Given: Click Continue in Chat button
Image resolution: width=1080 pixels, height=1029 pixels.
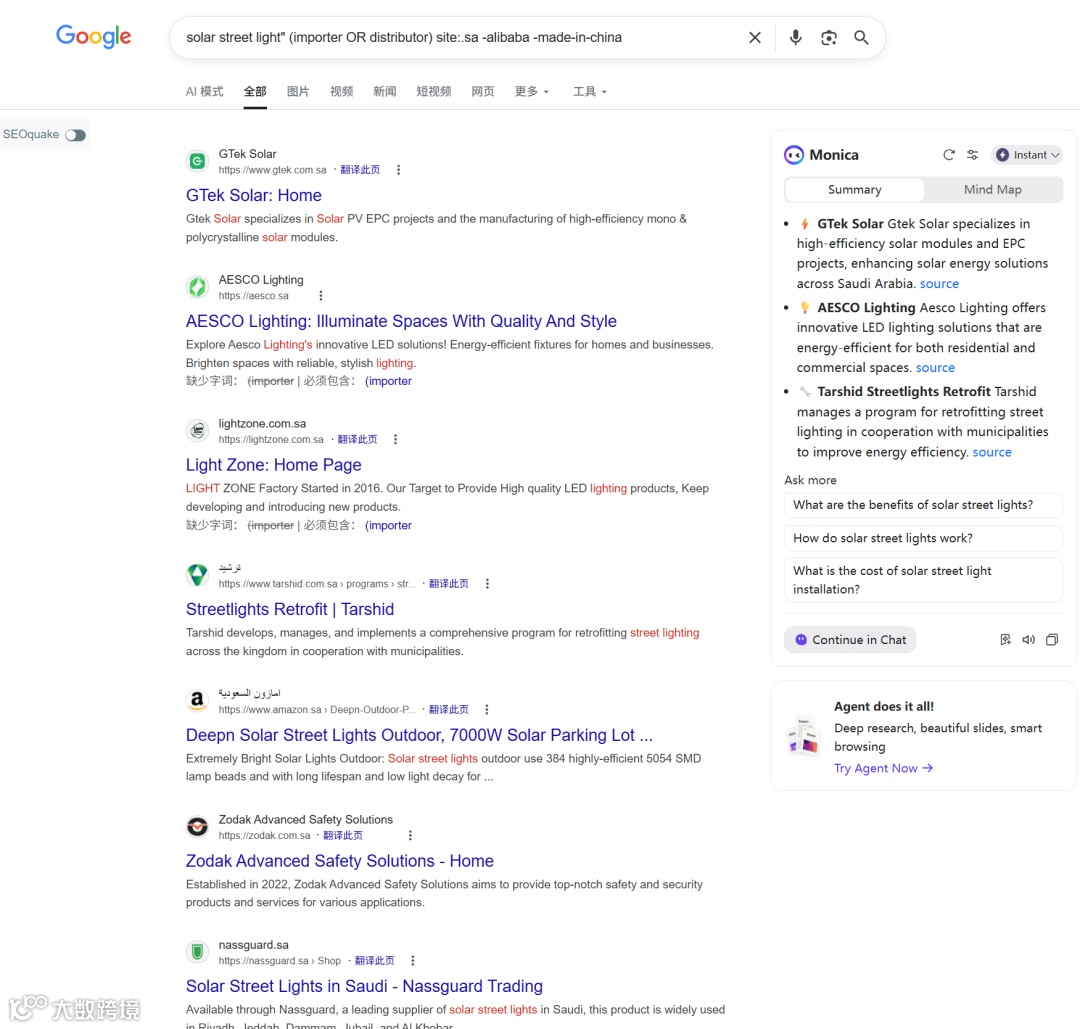Looking at the screenshot, I should tap(850, 640).
